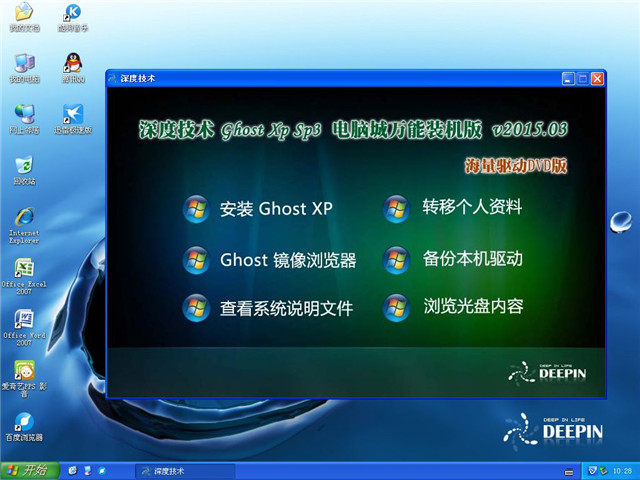The image size is (640, 480).
Task: Select the 我的电脑 desktop icon
Action: (x=24, y=68)
